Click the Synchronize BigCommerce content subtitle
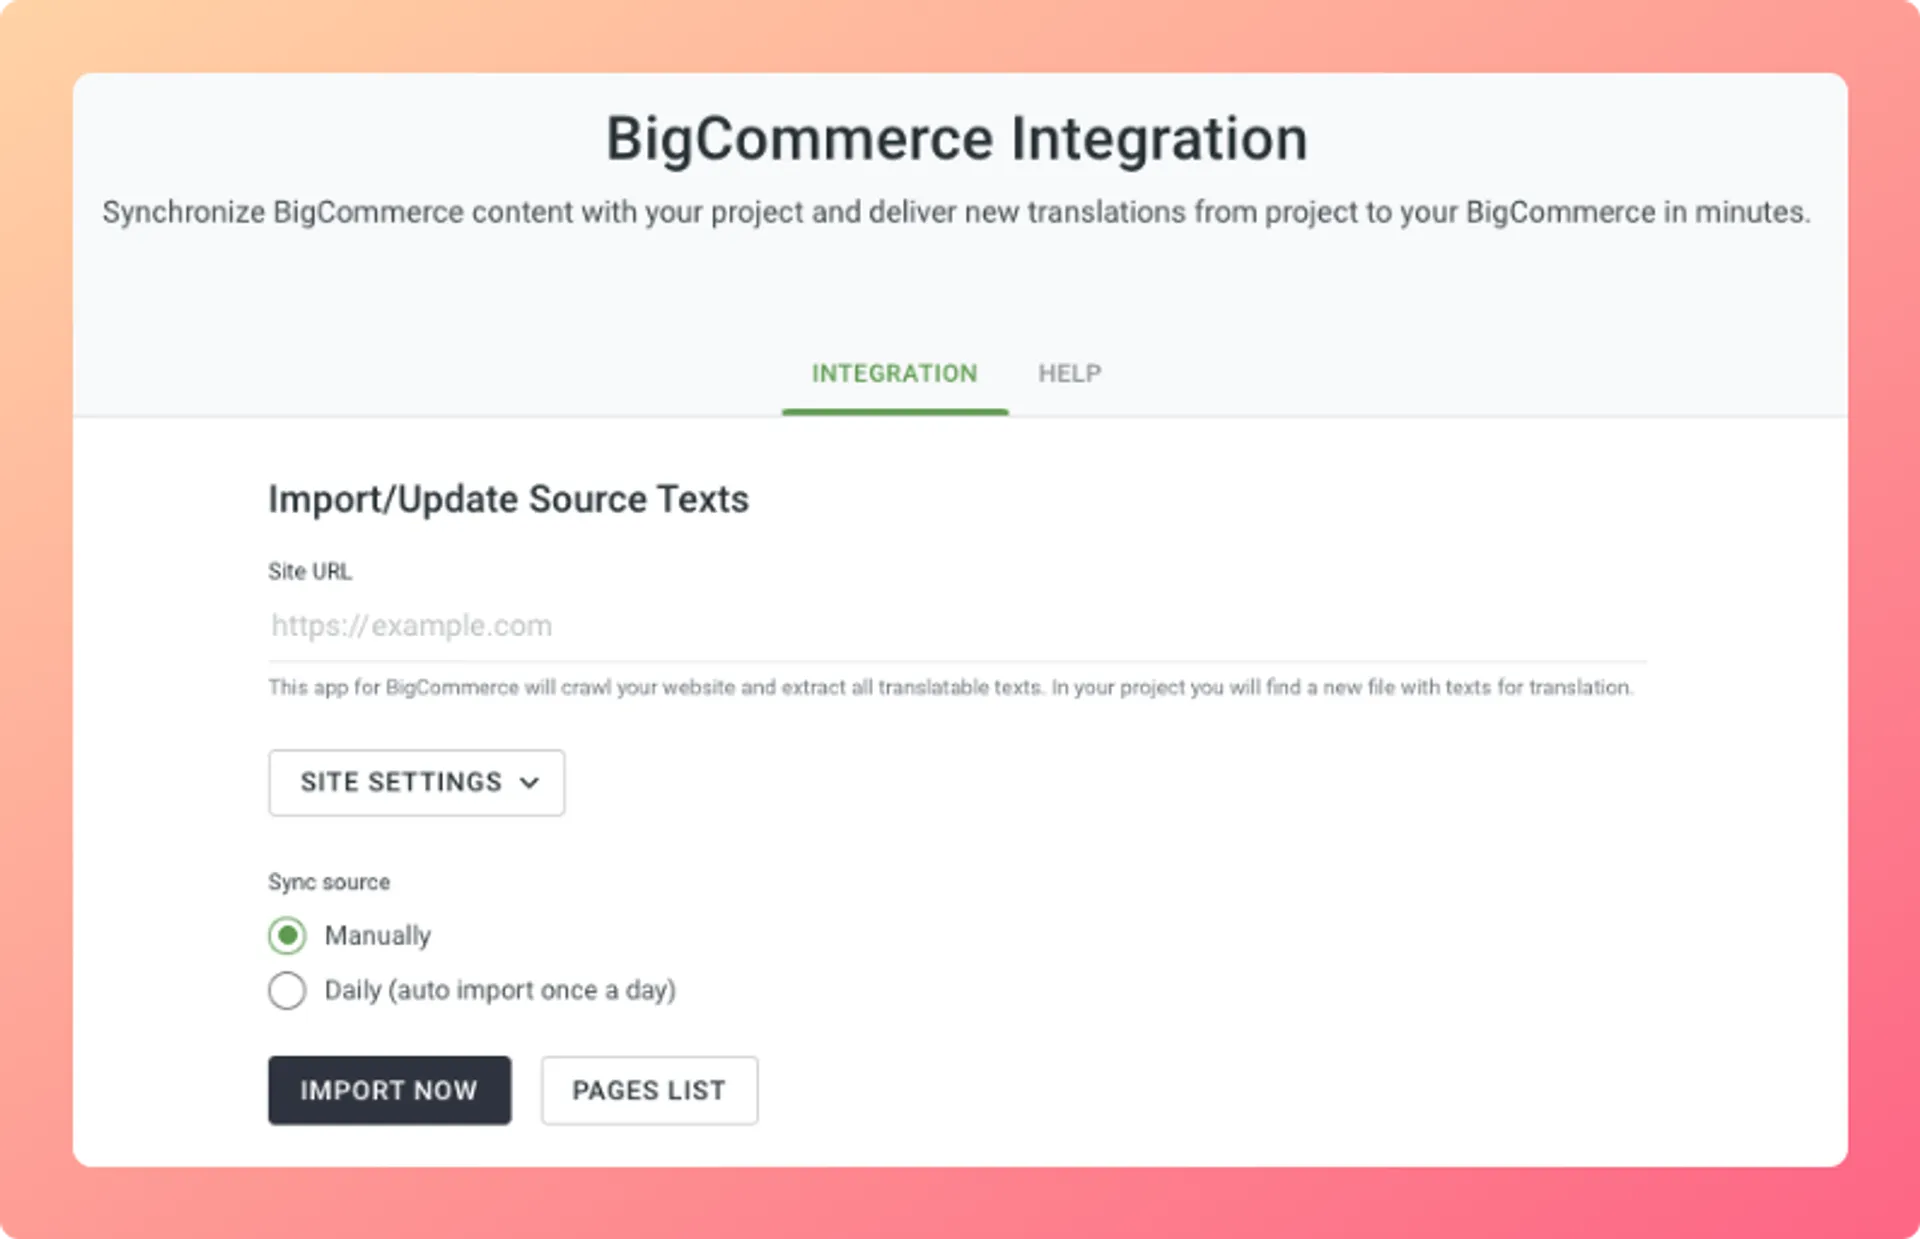Viewport: 1920px width, 1239px height. pos(956,212)
